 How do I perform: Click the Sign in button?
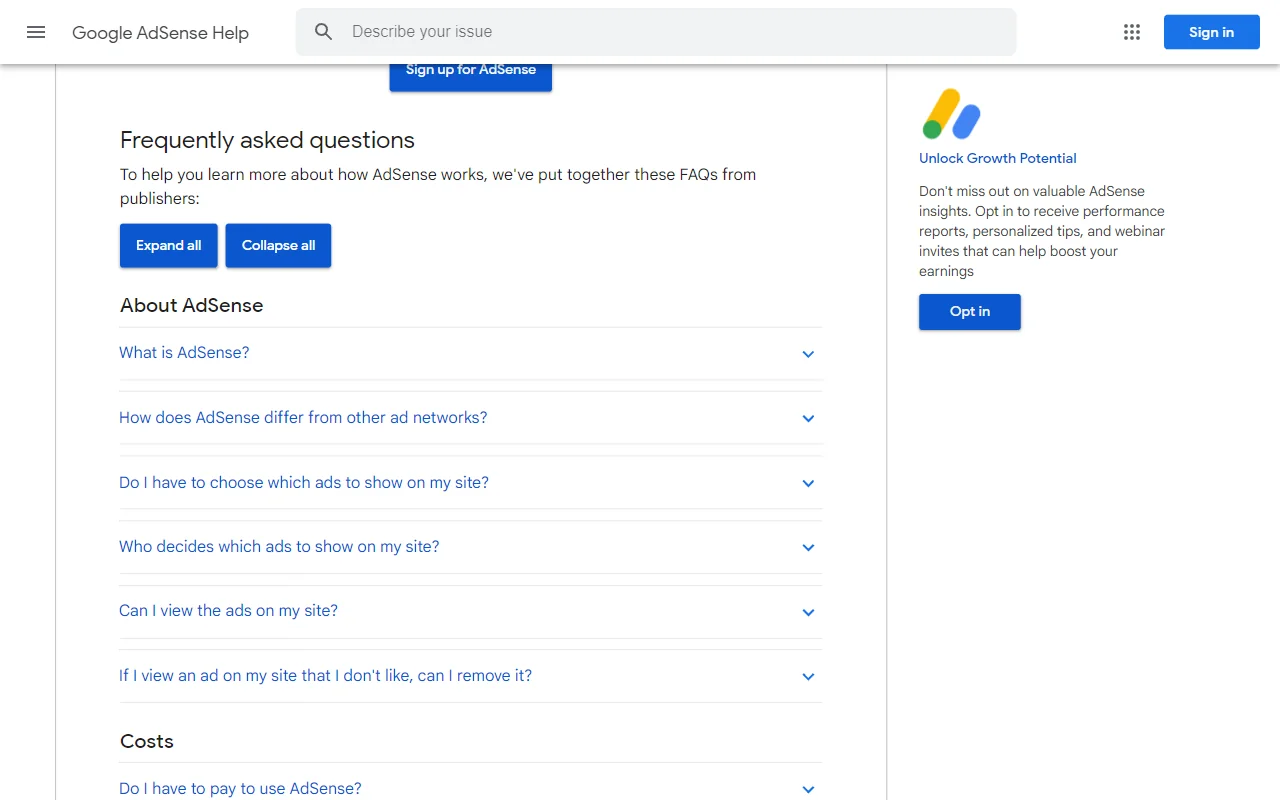click(x=1211, y=32)
